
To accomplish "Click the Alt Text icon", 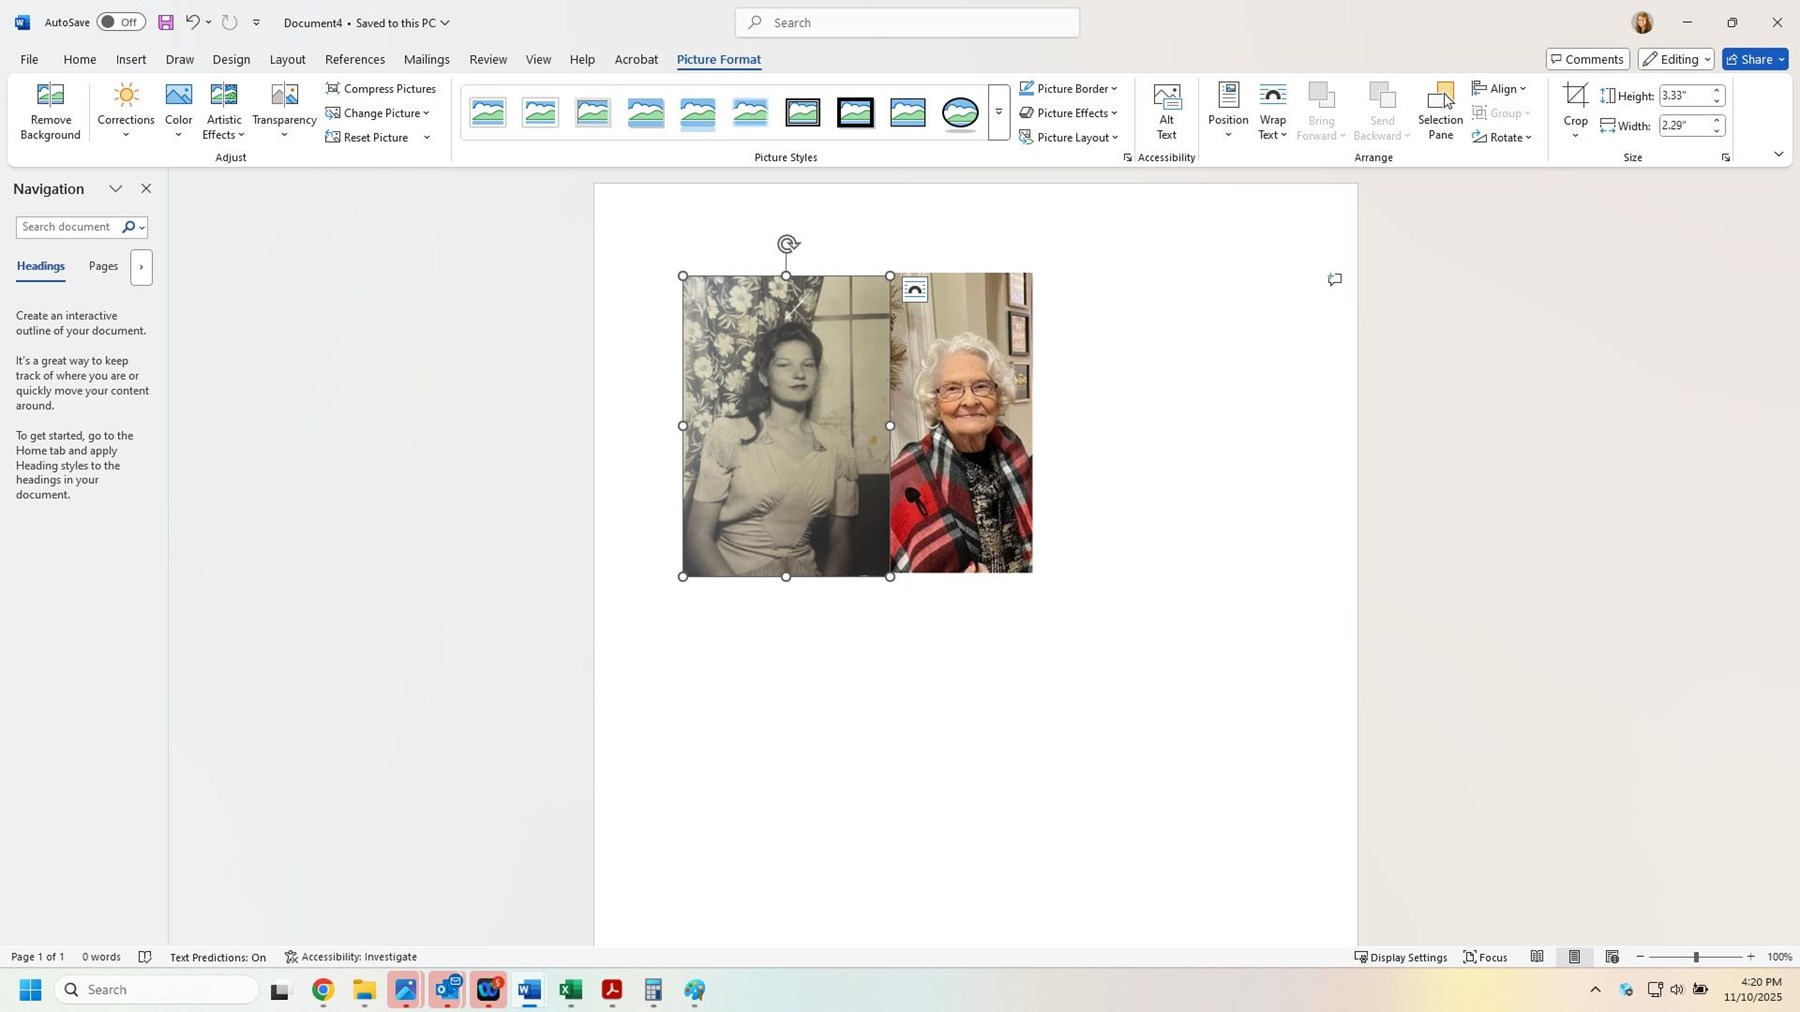I will click(x=1166, y=111).
